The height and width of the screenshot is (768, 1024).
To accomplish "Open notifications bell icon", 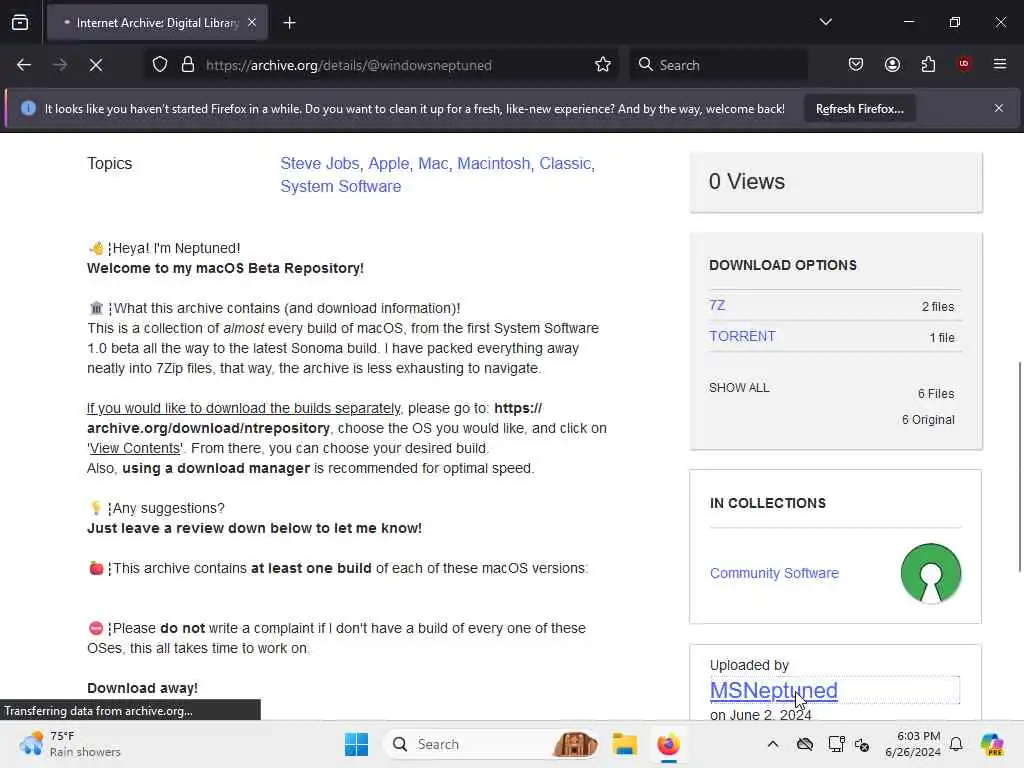I will (x=956, y=744).
